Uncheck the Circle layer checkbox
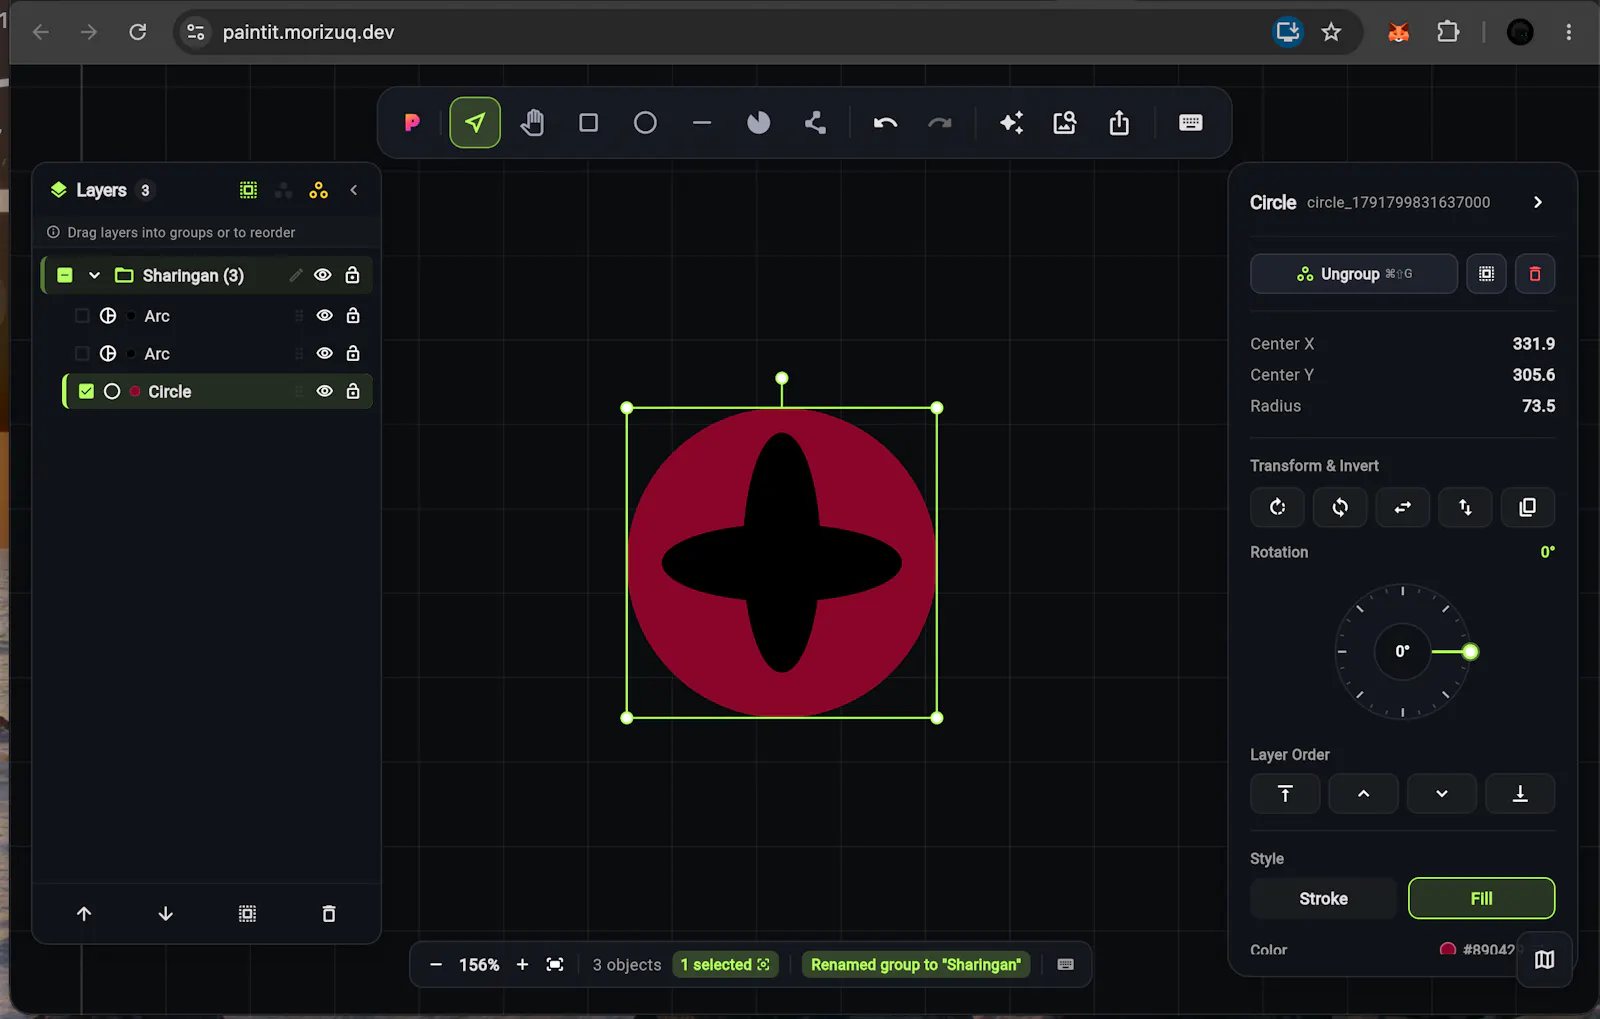This screenshot has width=1600, height=1019. point(87,391)
